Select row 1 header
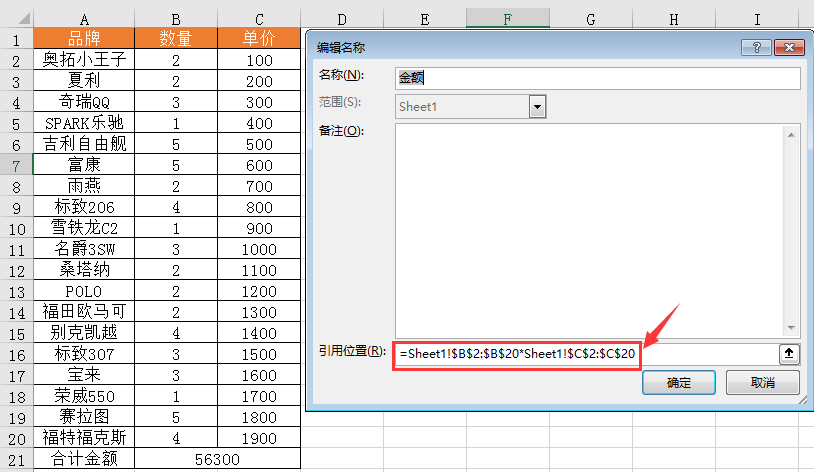This screenshot has height=472, width=814. (x=17, y=39)
